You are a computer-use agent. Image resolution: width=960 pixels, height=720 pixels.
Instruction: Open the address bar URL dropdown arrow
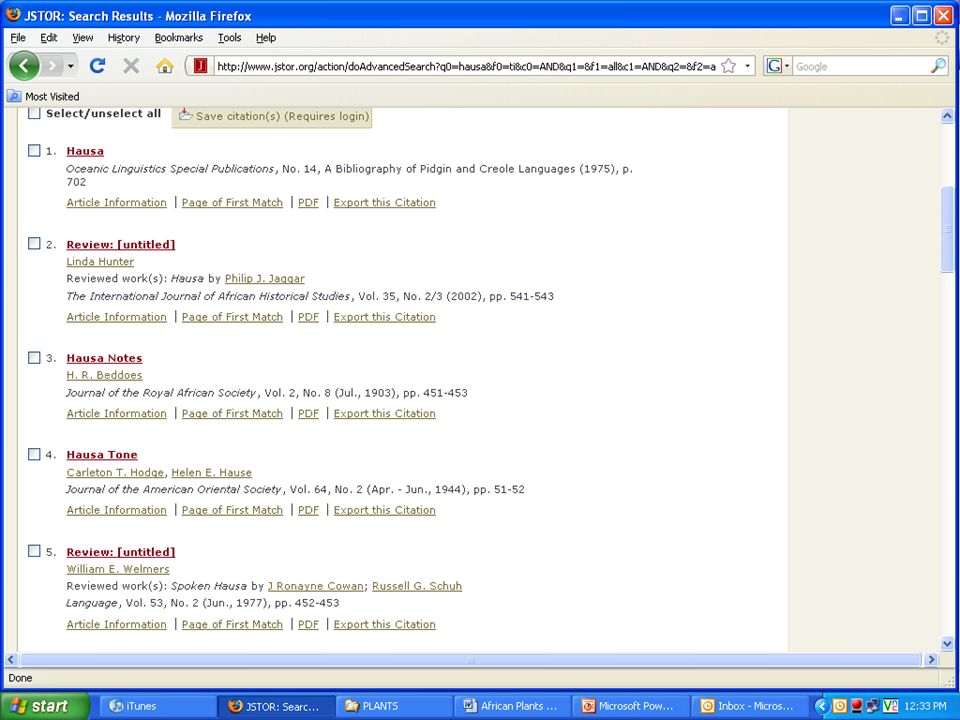coord(747,66)
